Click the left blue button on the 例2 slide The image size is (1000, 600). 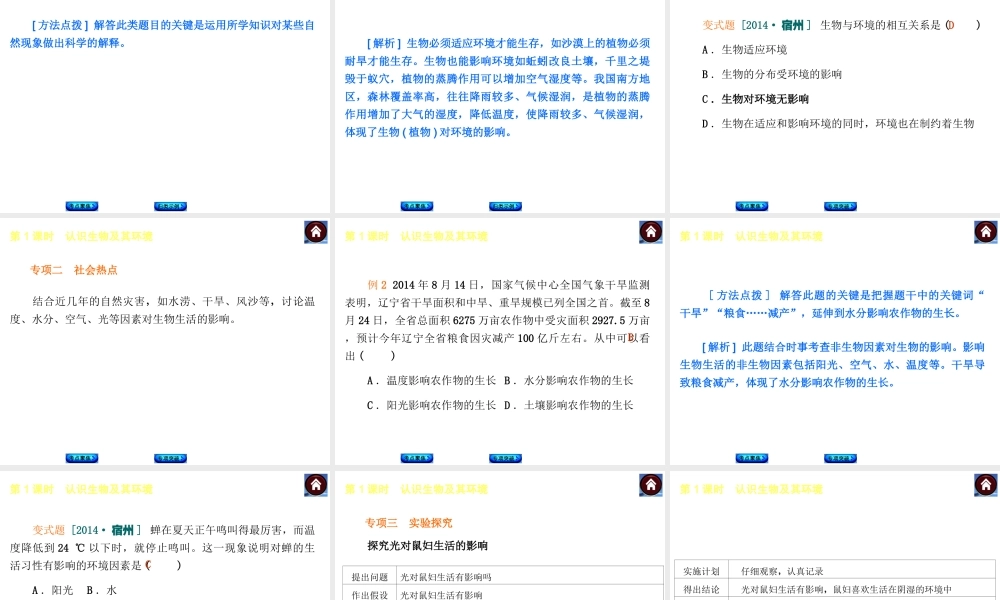coord(416,458)
